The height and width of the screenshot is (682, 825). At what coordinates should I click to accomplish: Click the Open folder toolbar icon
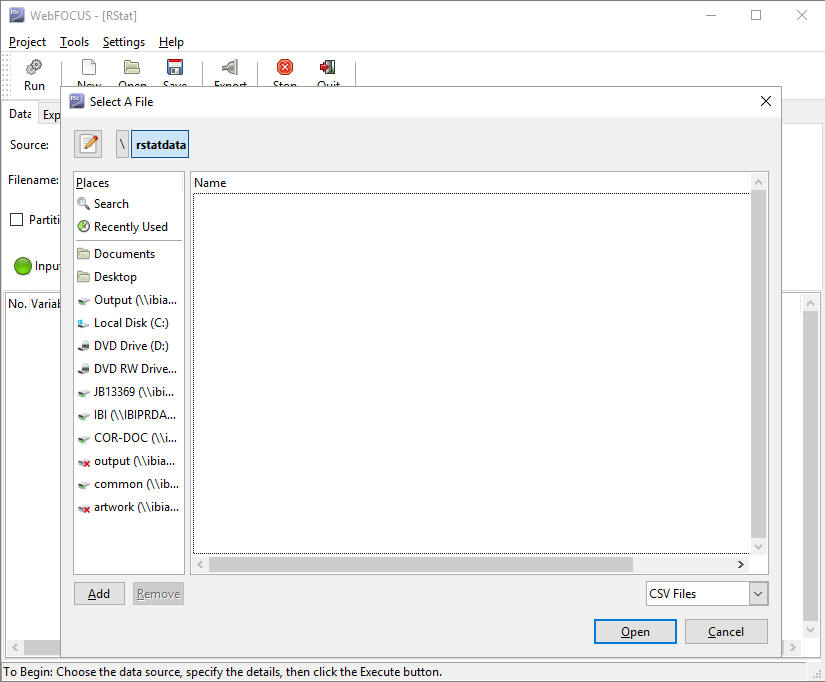(x=132, y=67)
